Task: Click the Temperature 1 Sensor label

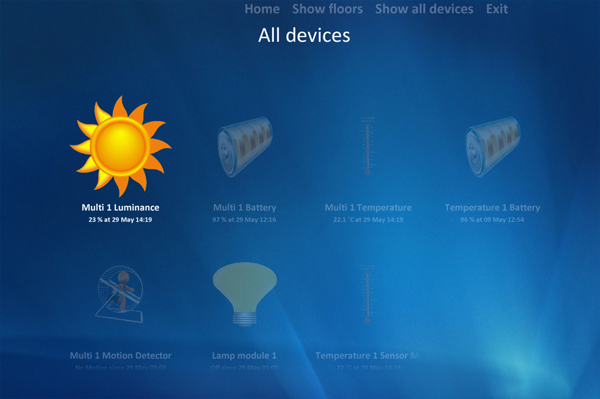Action: coord(368,355)
